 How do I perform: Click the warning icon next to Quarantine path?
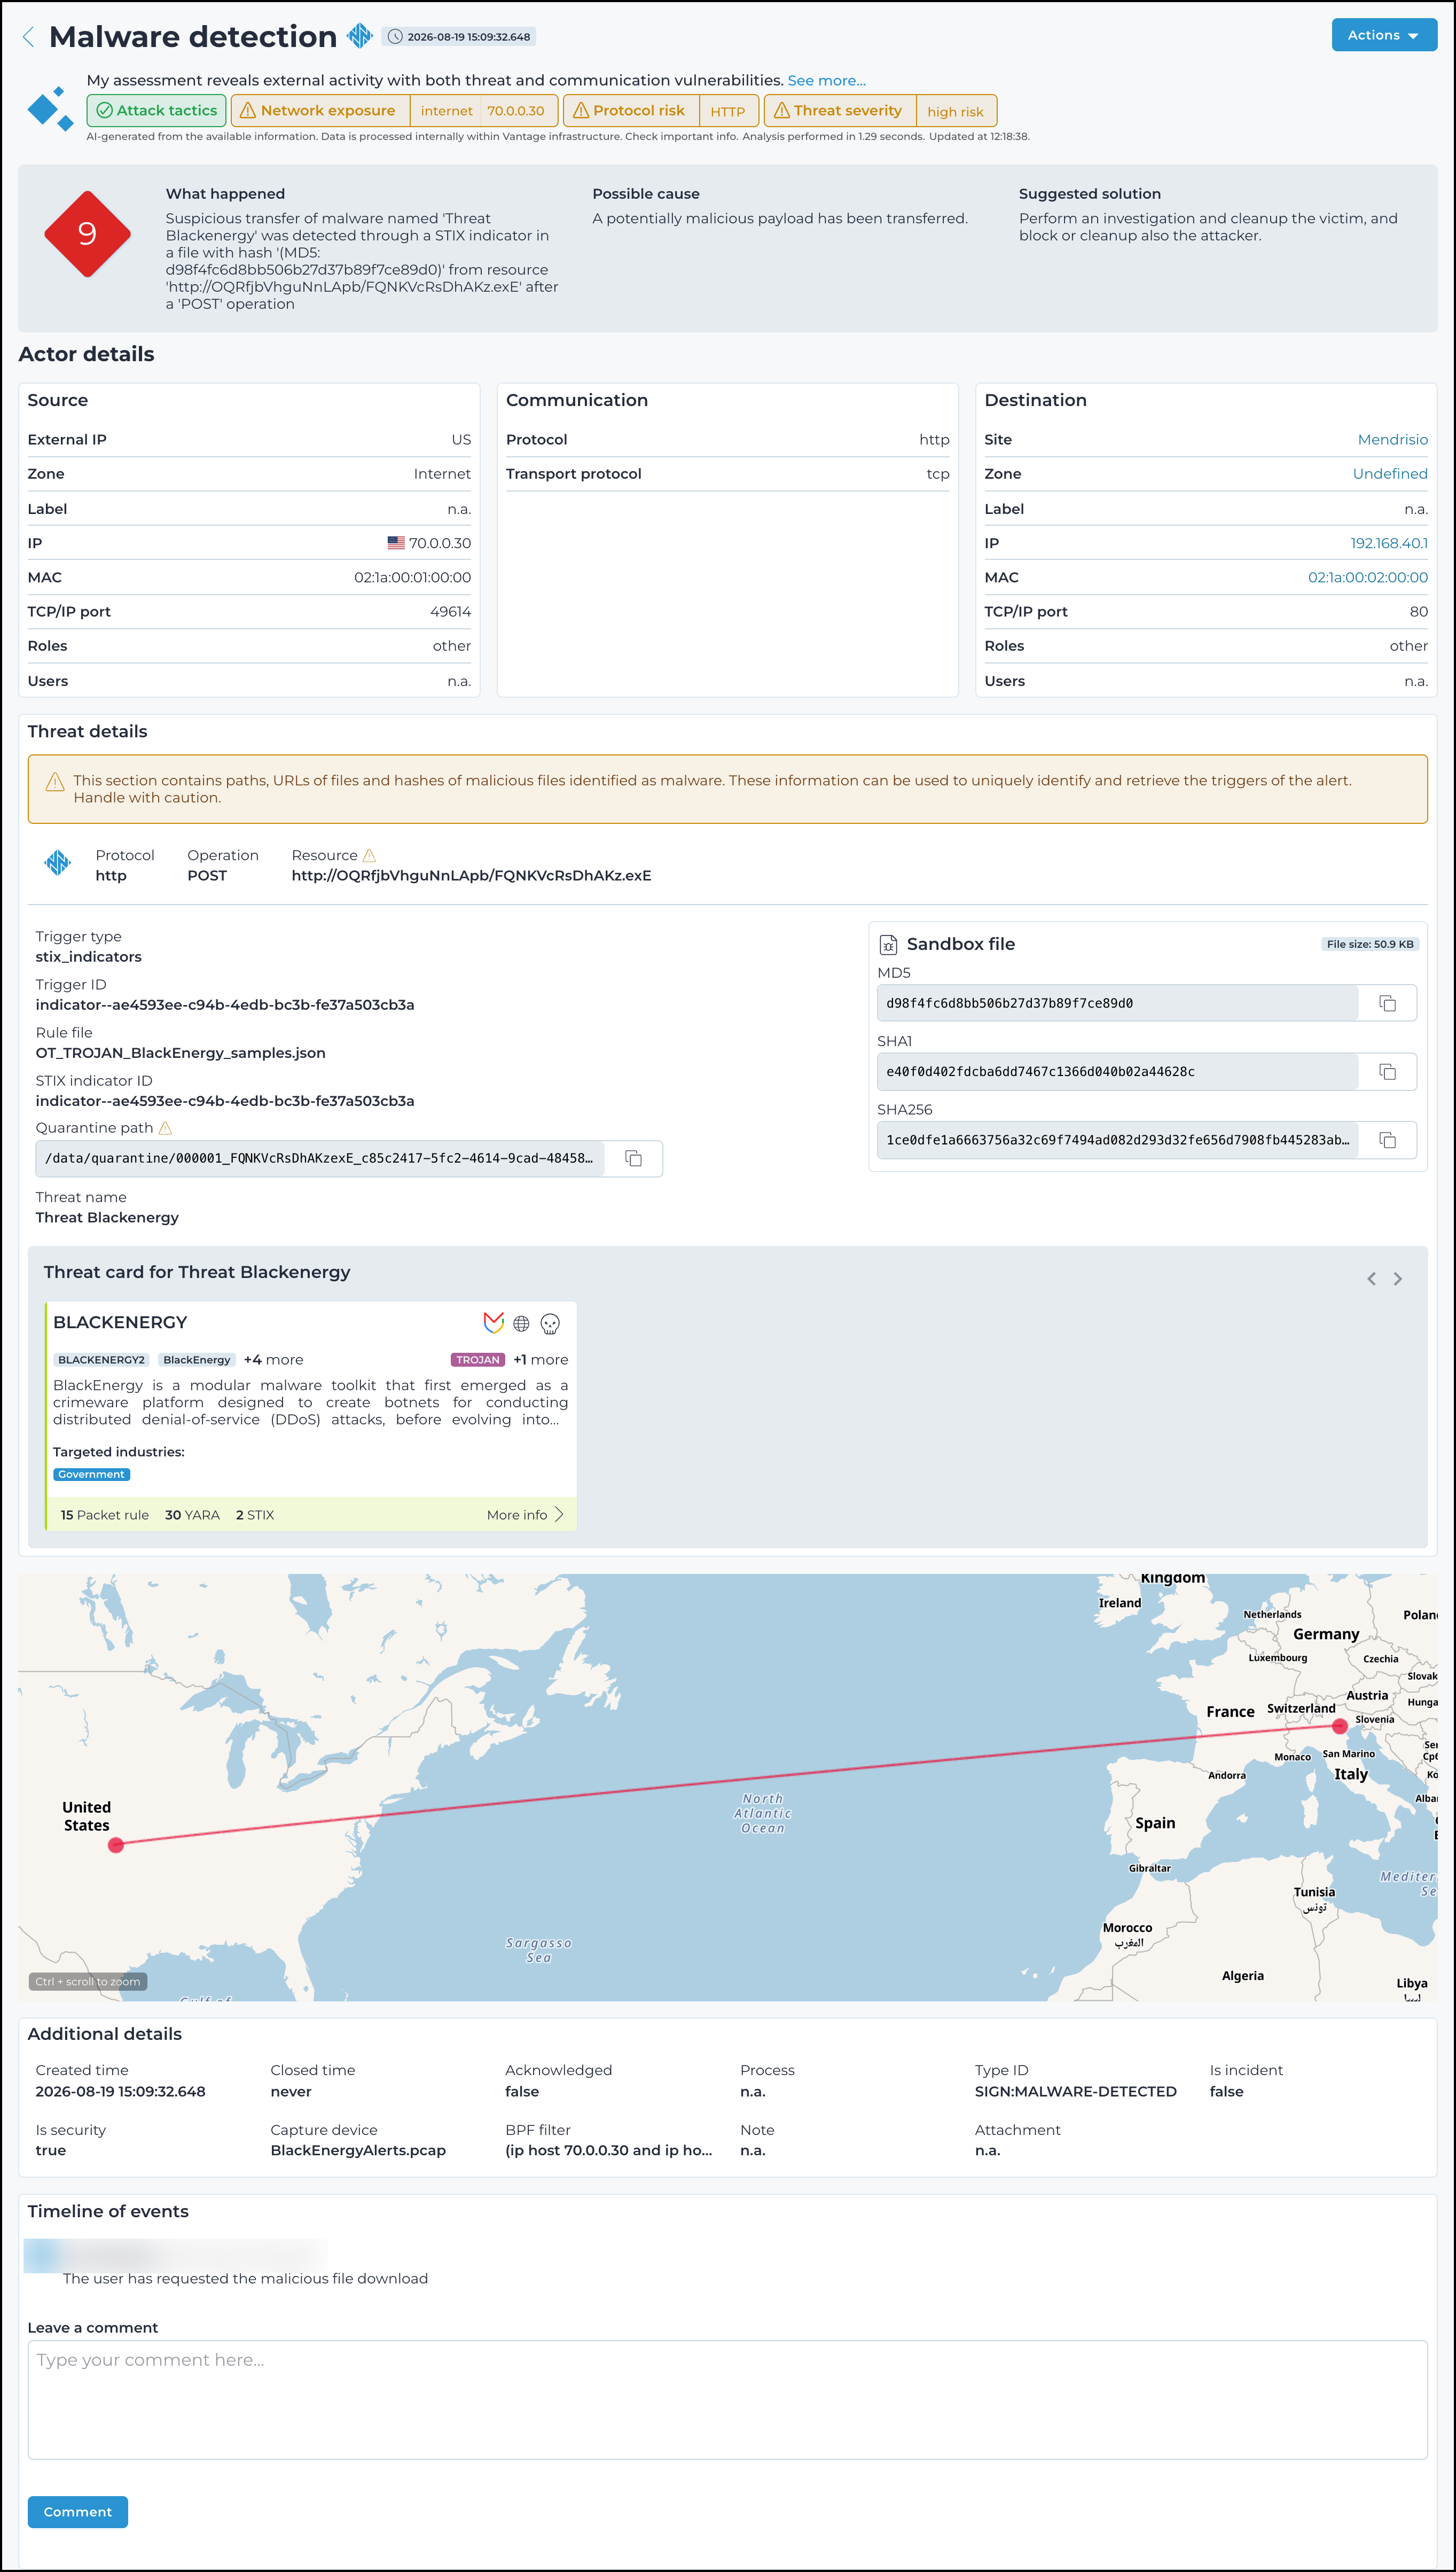click(165, 1128)
